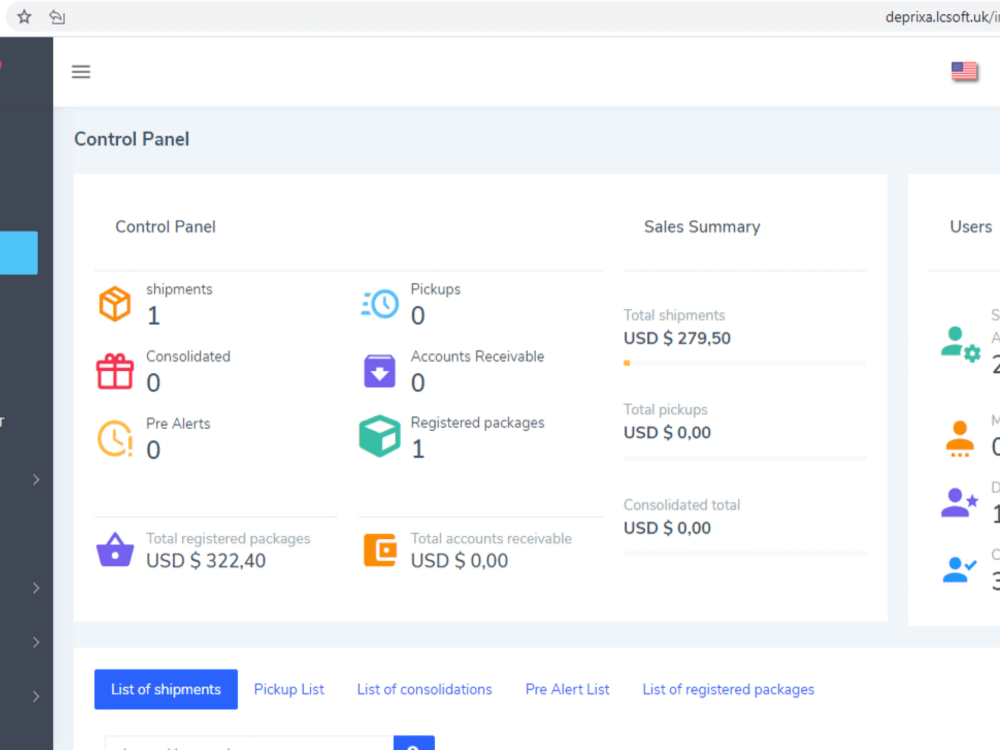Open the Pre Alert List tab
1000x750 pixels.
[568, 689]
